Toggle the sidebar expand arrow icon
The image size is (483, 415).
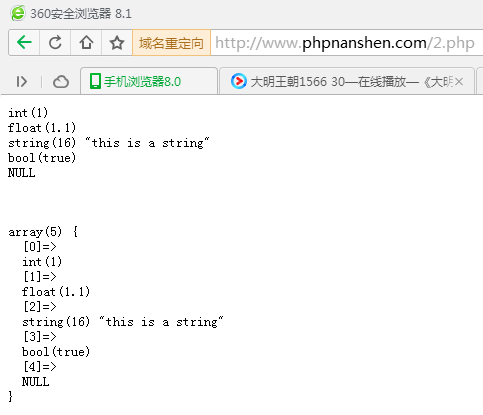(x=22, y=81)
